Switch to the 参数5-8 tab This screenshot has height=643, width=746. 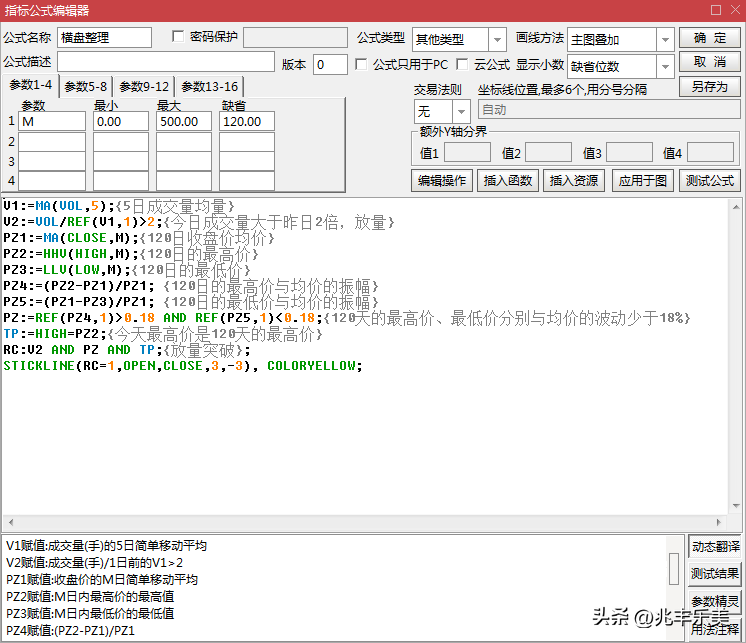(86, 87)
